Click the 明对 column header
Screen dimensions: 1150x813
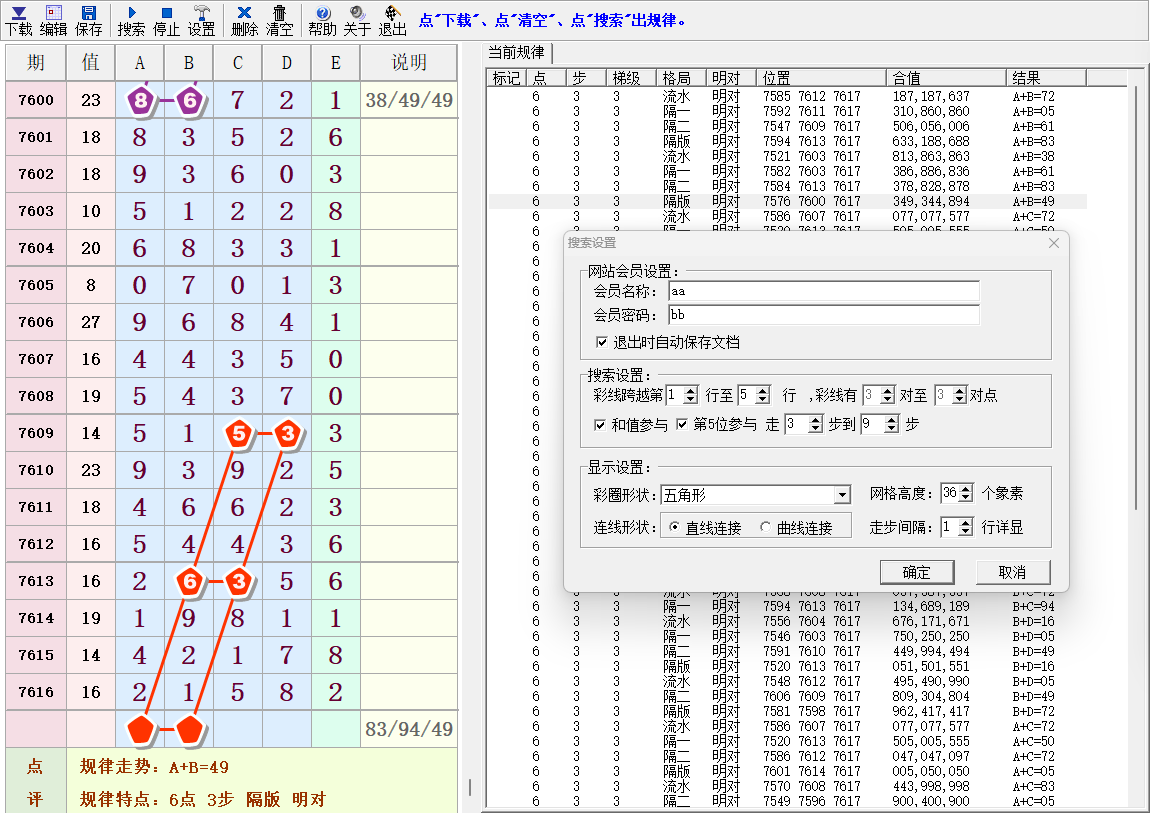[x=730, y=78]
